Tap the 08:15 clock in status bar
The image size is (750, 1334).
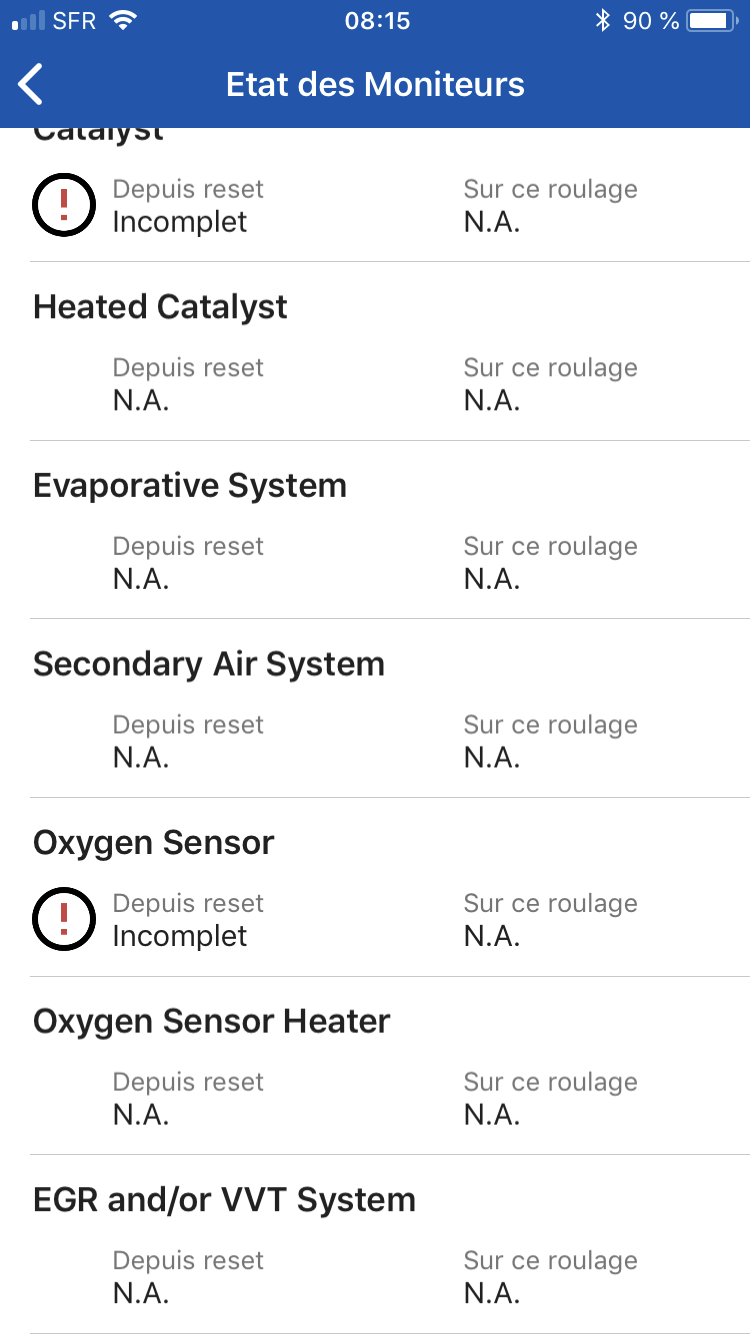click(377, 21)
